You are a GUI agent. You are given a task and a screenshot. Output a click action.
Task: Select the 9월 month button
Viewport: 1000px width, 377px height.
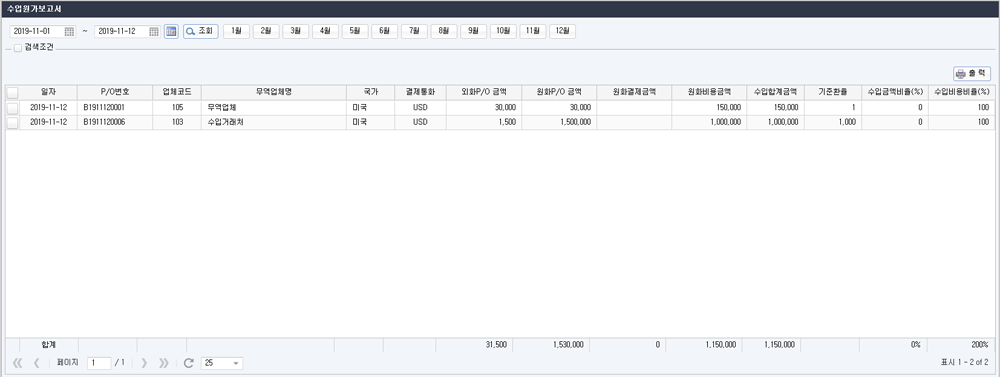pos(473,31)
